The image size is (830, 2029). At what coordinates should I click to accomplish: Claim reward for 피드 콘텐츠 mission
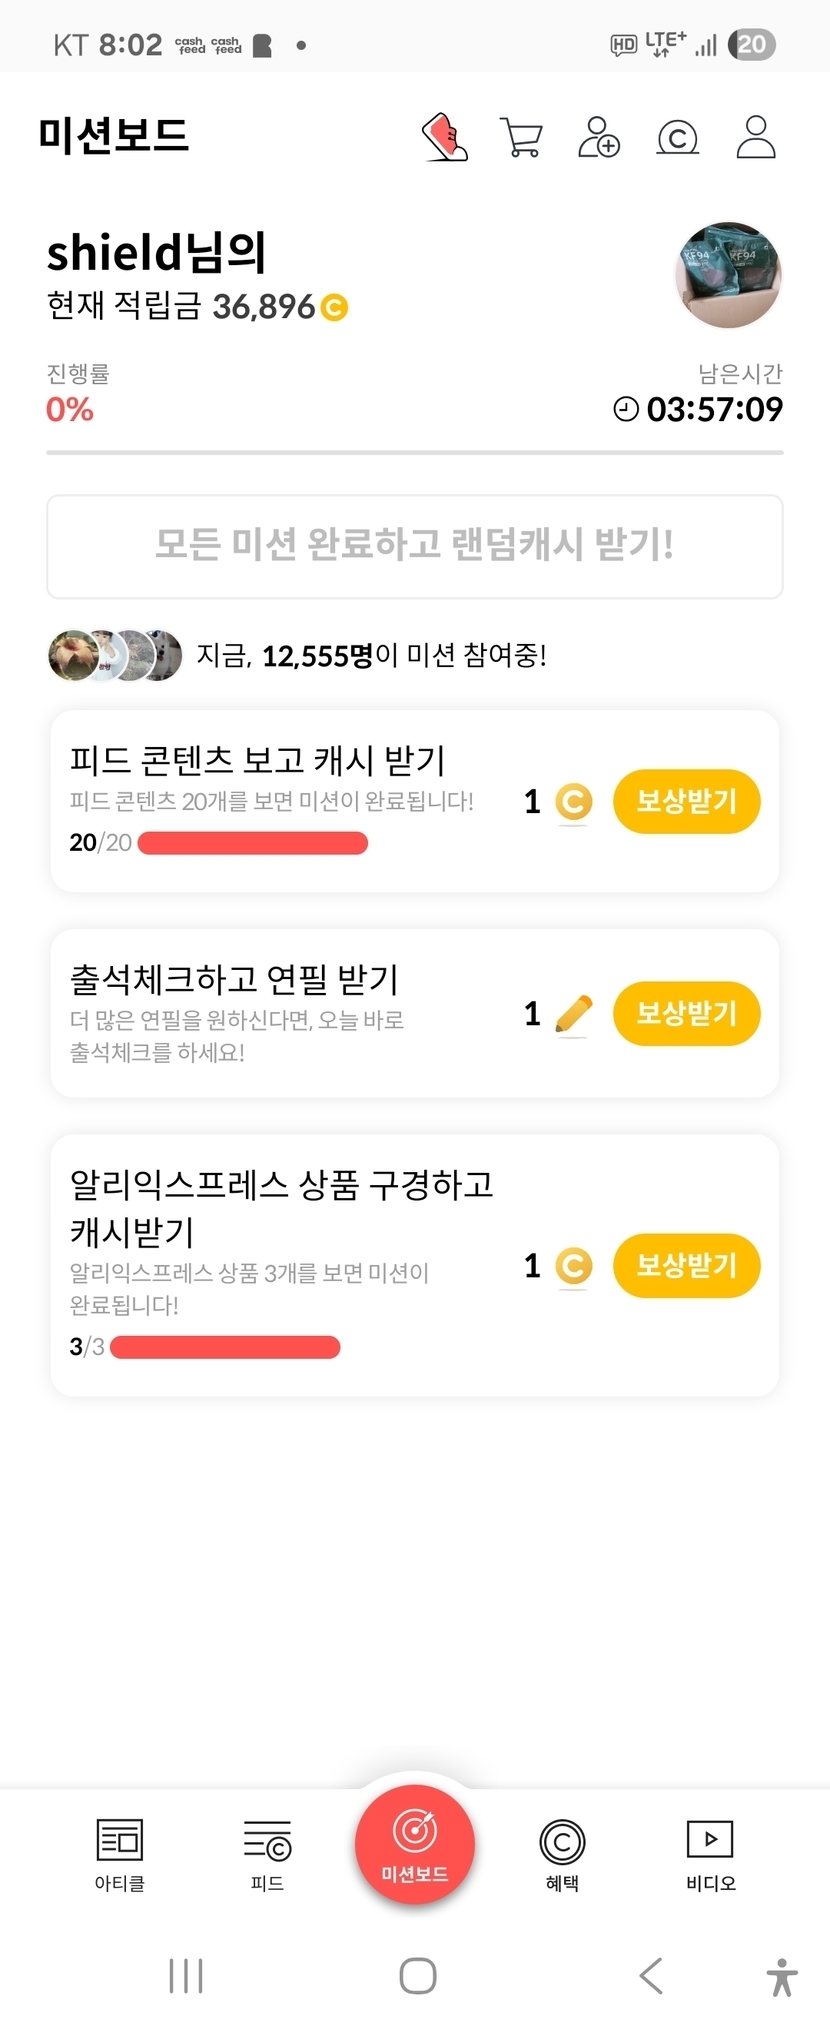686,801
